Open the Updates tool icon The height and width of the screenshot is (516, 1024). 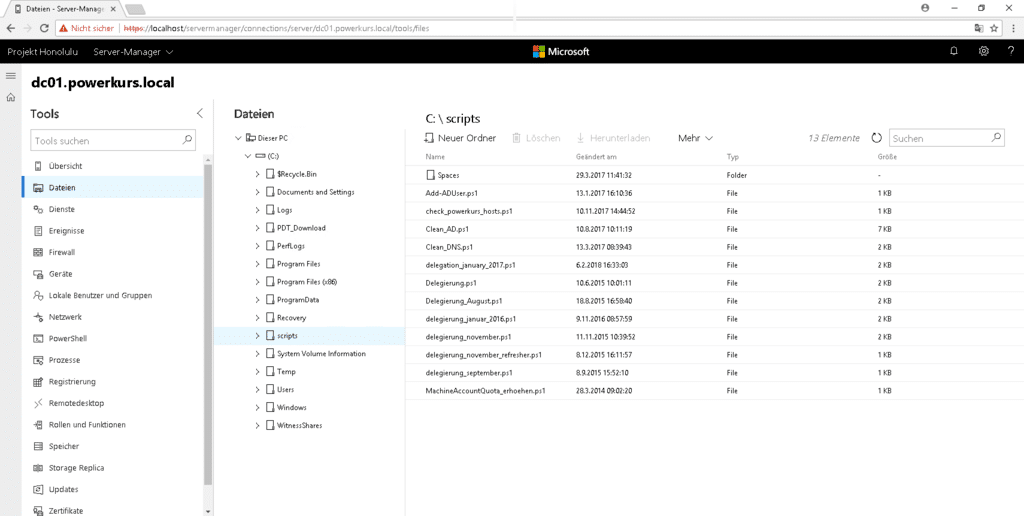38,489
